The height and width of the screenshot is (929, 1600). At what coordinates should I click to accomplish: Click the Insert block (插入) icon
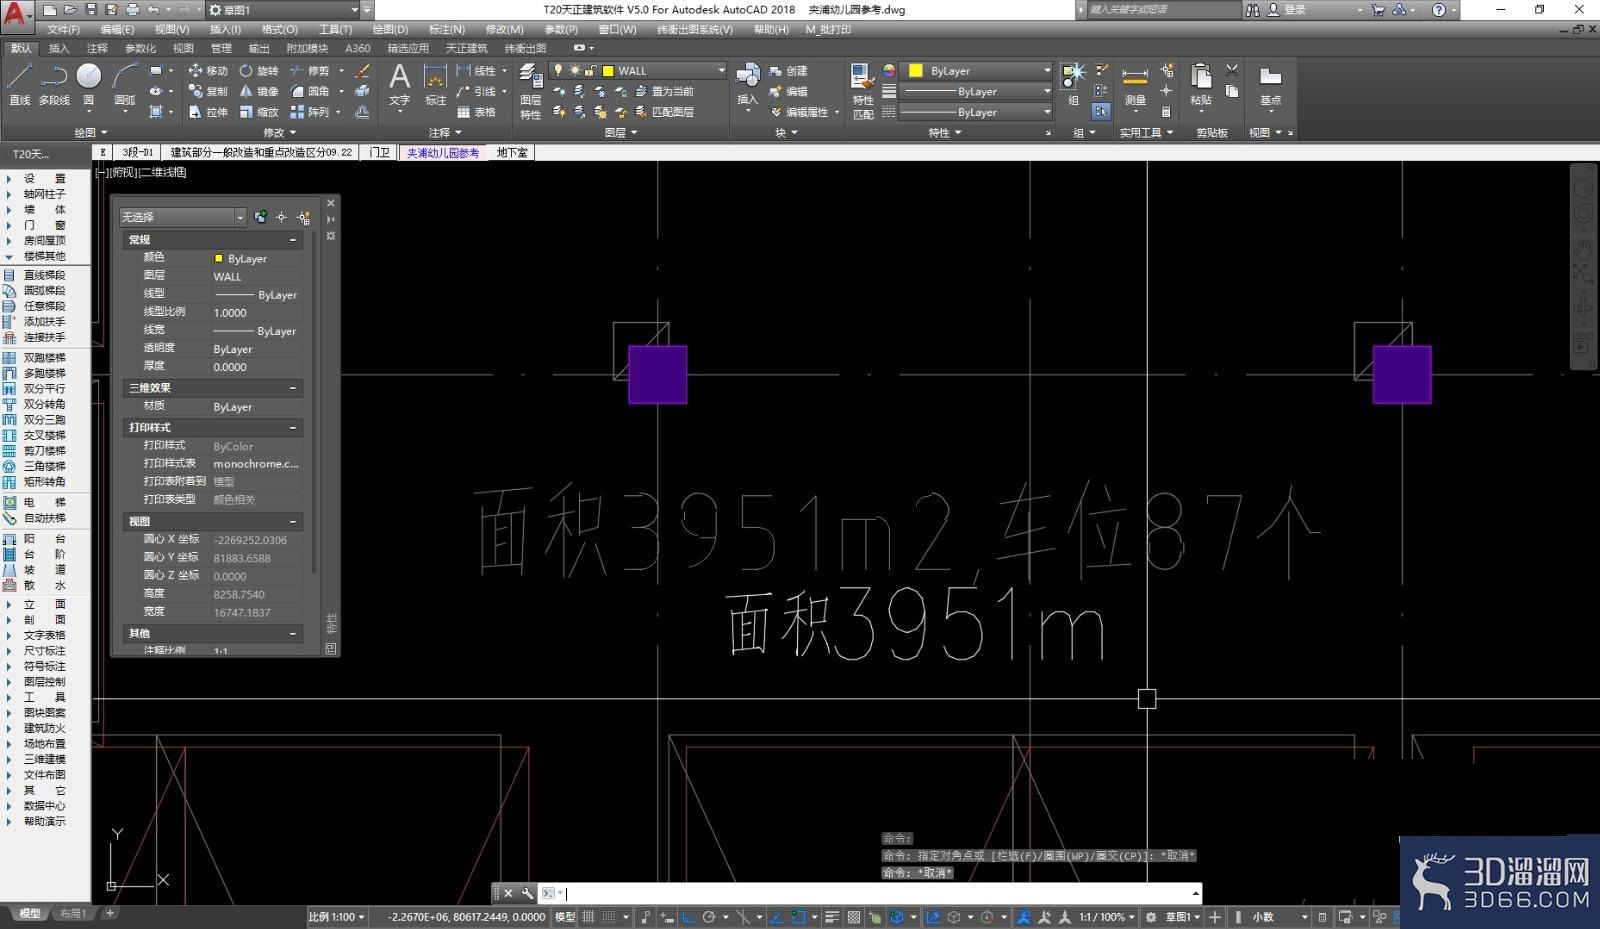pos(747,85)
